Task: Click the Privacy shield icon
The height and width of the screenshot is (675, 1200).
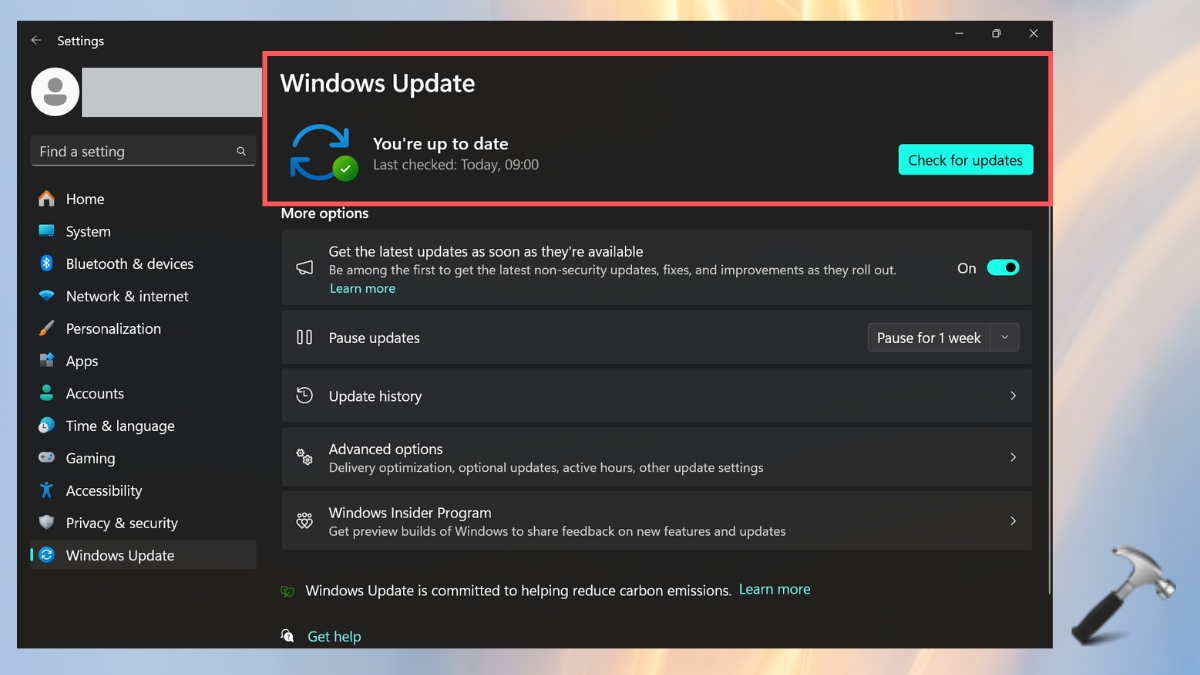Action: click(46, 522)
